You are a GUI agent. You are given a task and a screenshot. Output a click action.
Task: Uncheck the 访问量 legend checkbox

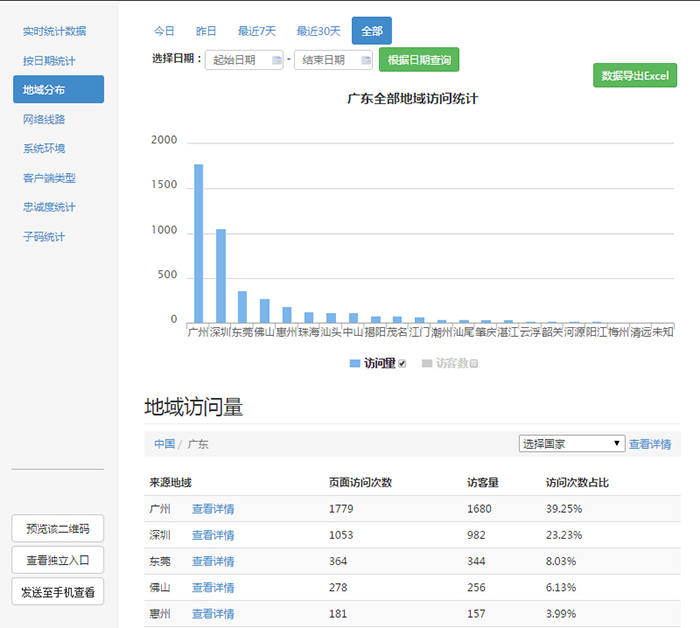[402, 364]
